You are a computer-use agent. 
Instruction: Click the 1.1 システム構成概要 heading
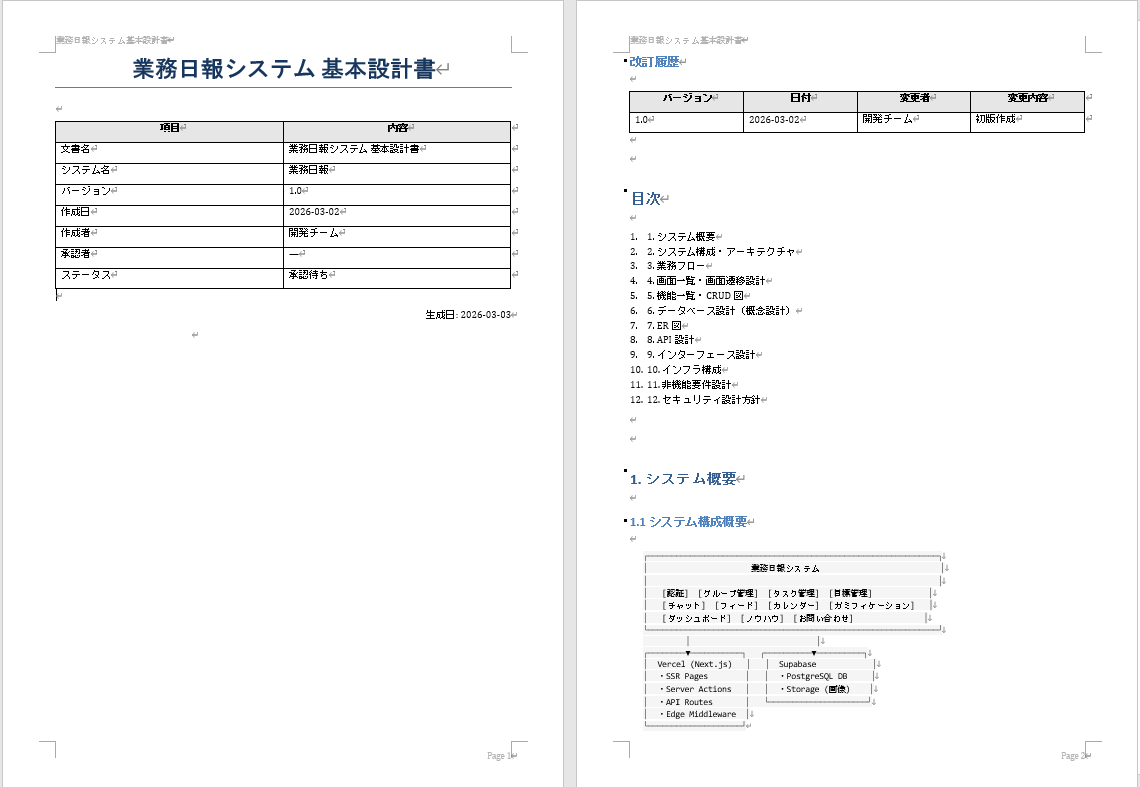coord(690,521)
